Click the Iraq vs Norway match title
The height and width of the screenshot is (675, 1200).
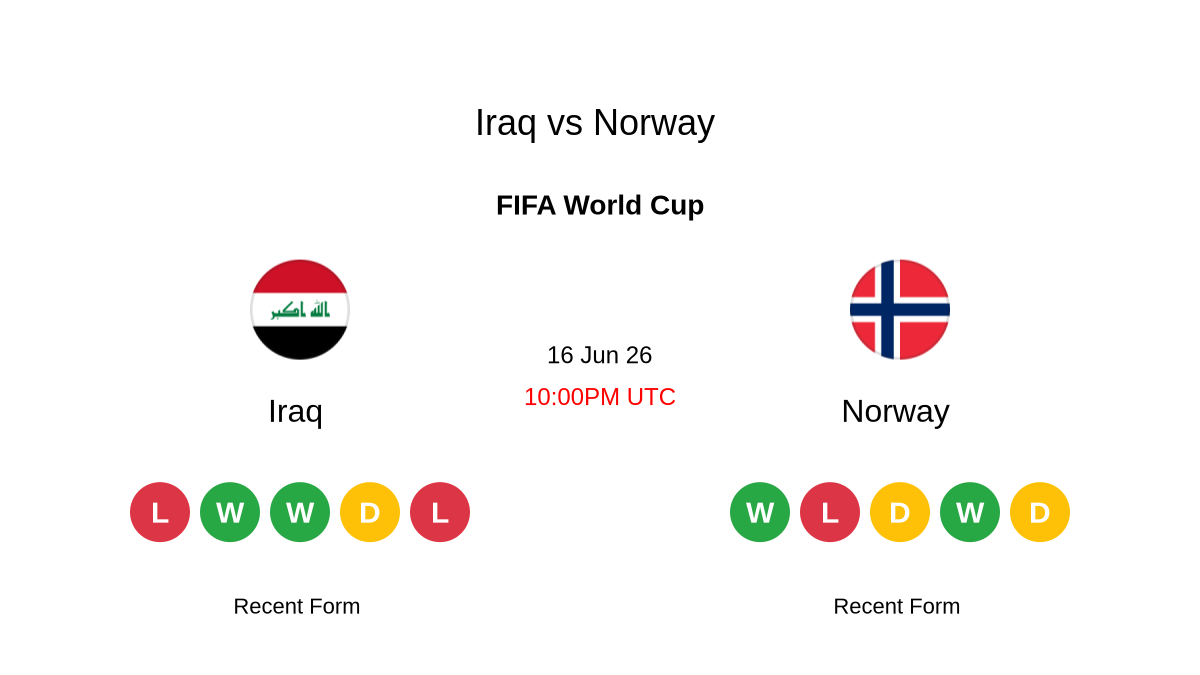[x=595, y=123]
